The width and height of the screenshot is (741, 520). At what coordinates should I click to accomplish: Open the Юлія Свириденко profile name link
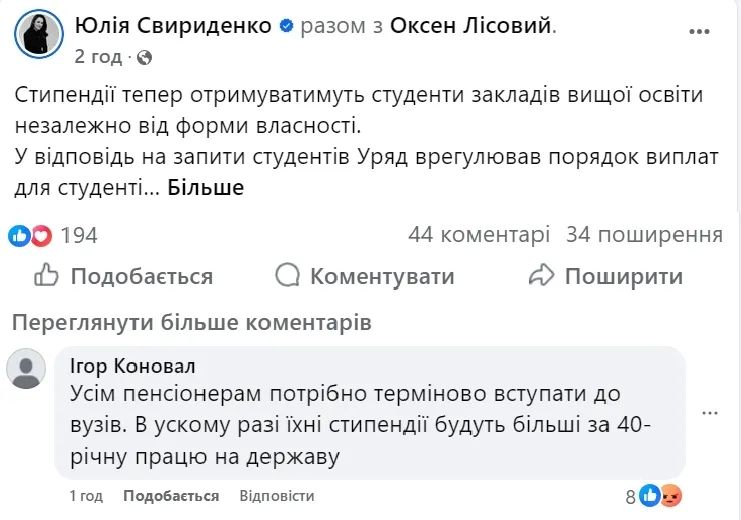(x=173, y=26)
